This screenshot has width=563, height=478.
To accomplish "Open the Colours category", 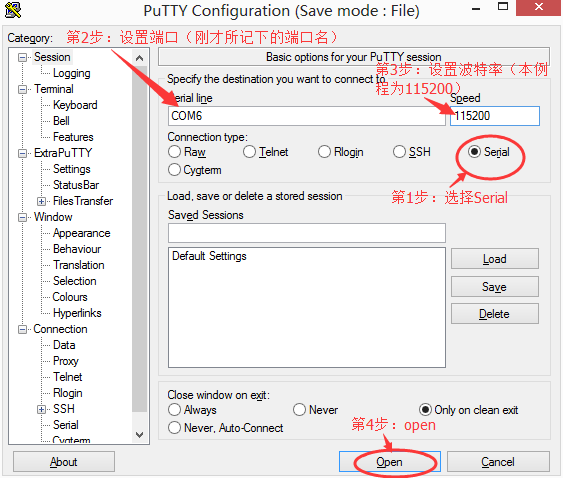I will click(x=70, y=297).
